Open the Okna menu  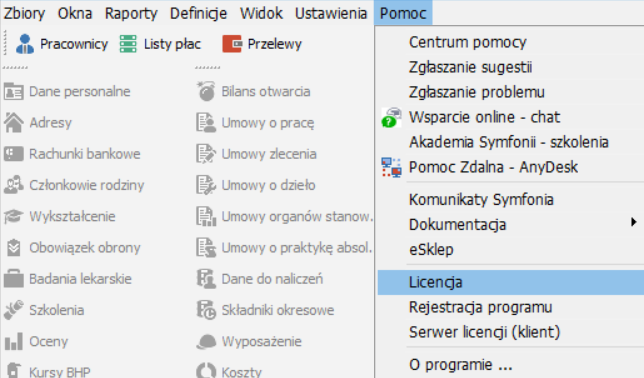75,13
